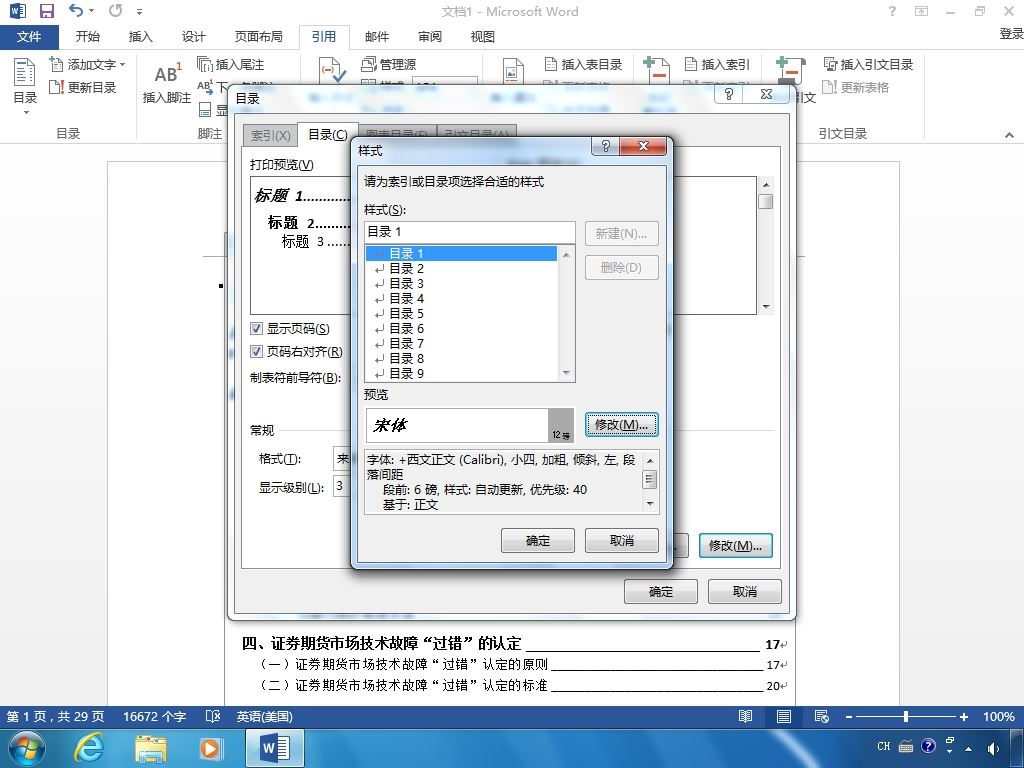Click the 样式 name input field

click(x=470, y=232)
